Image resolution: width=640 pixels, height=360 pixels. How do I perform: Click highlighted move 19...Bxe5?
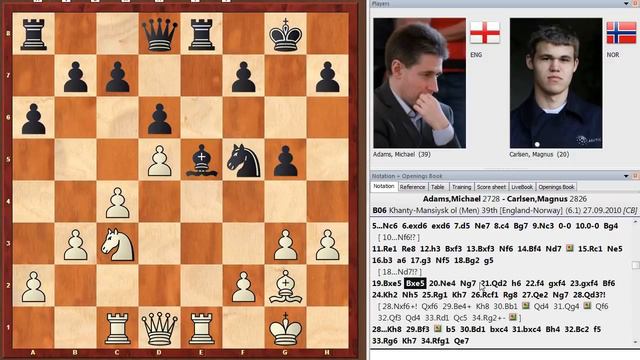[x=415, y=283]
